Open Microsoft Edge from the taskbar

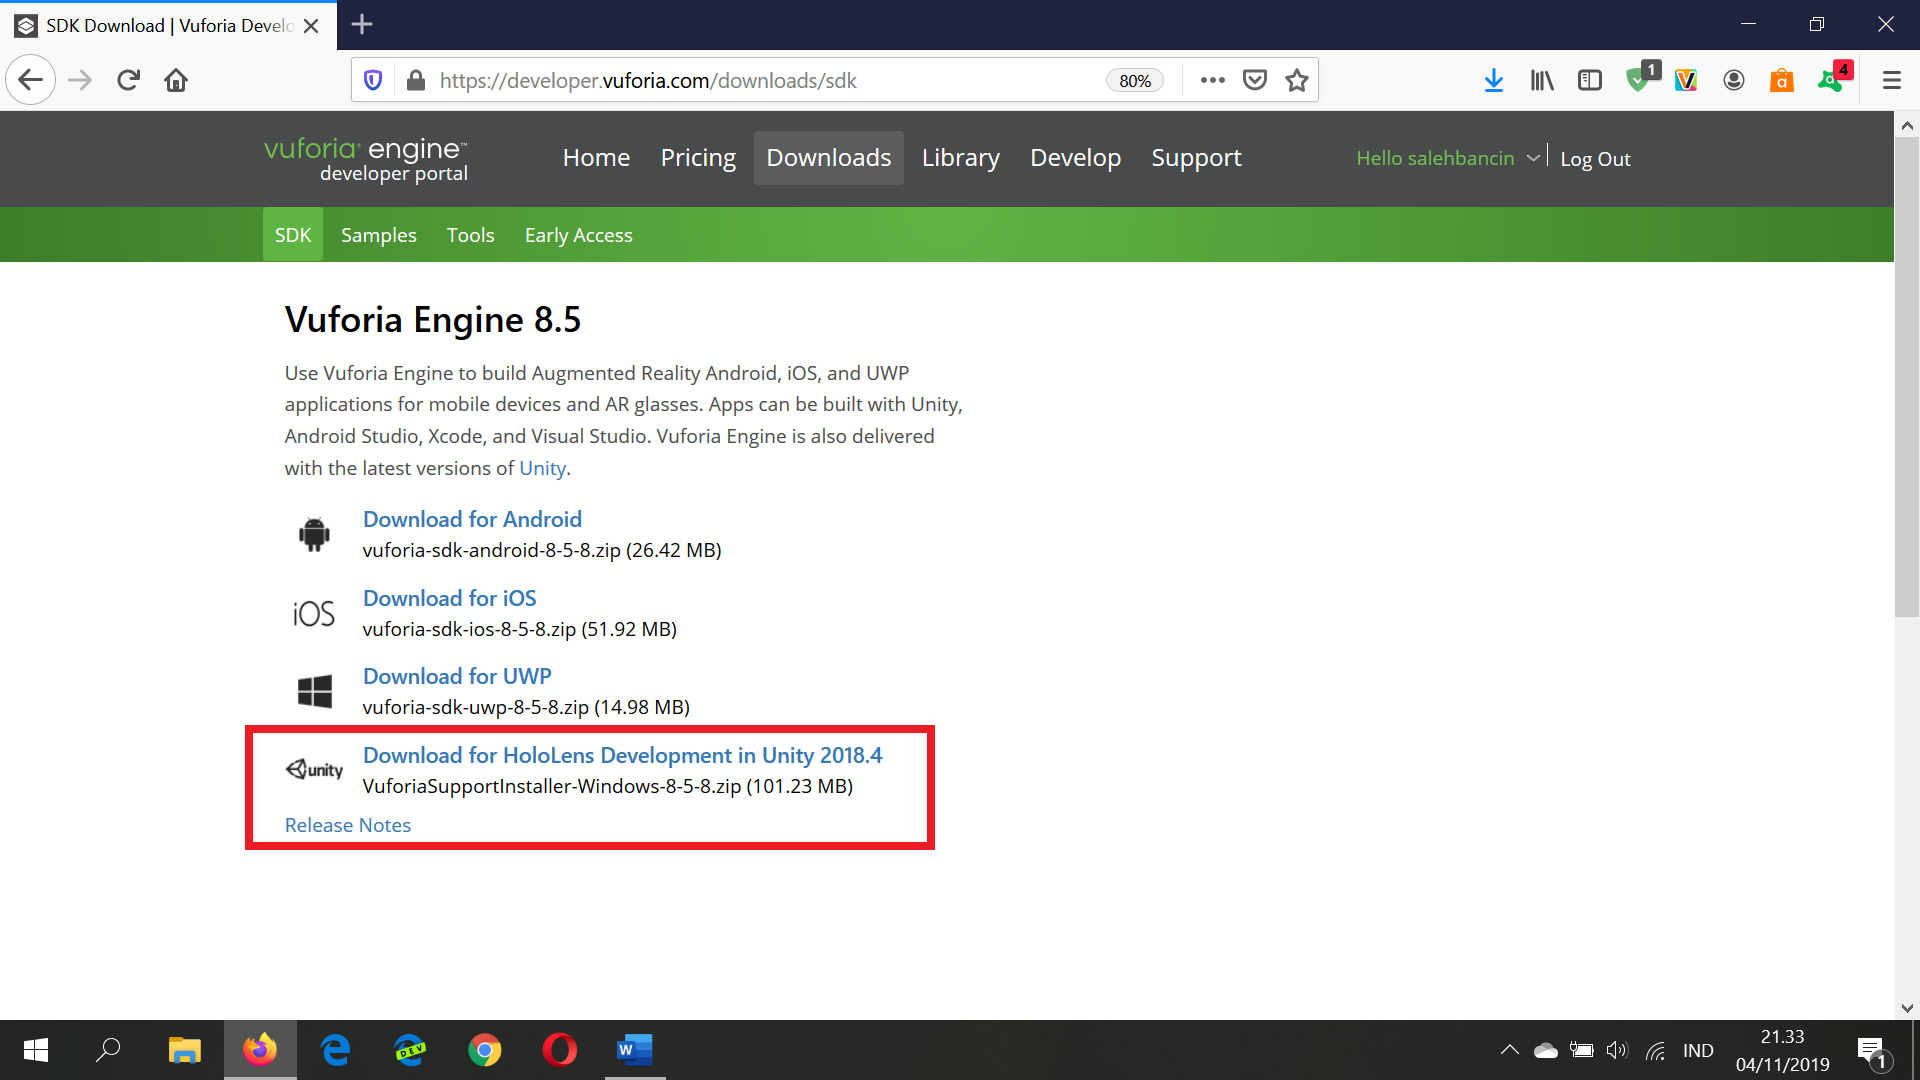coord(335,1050)
